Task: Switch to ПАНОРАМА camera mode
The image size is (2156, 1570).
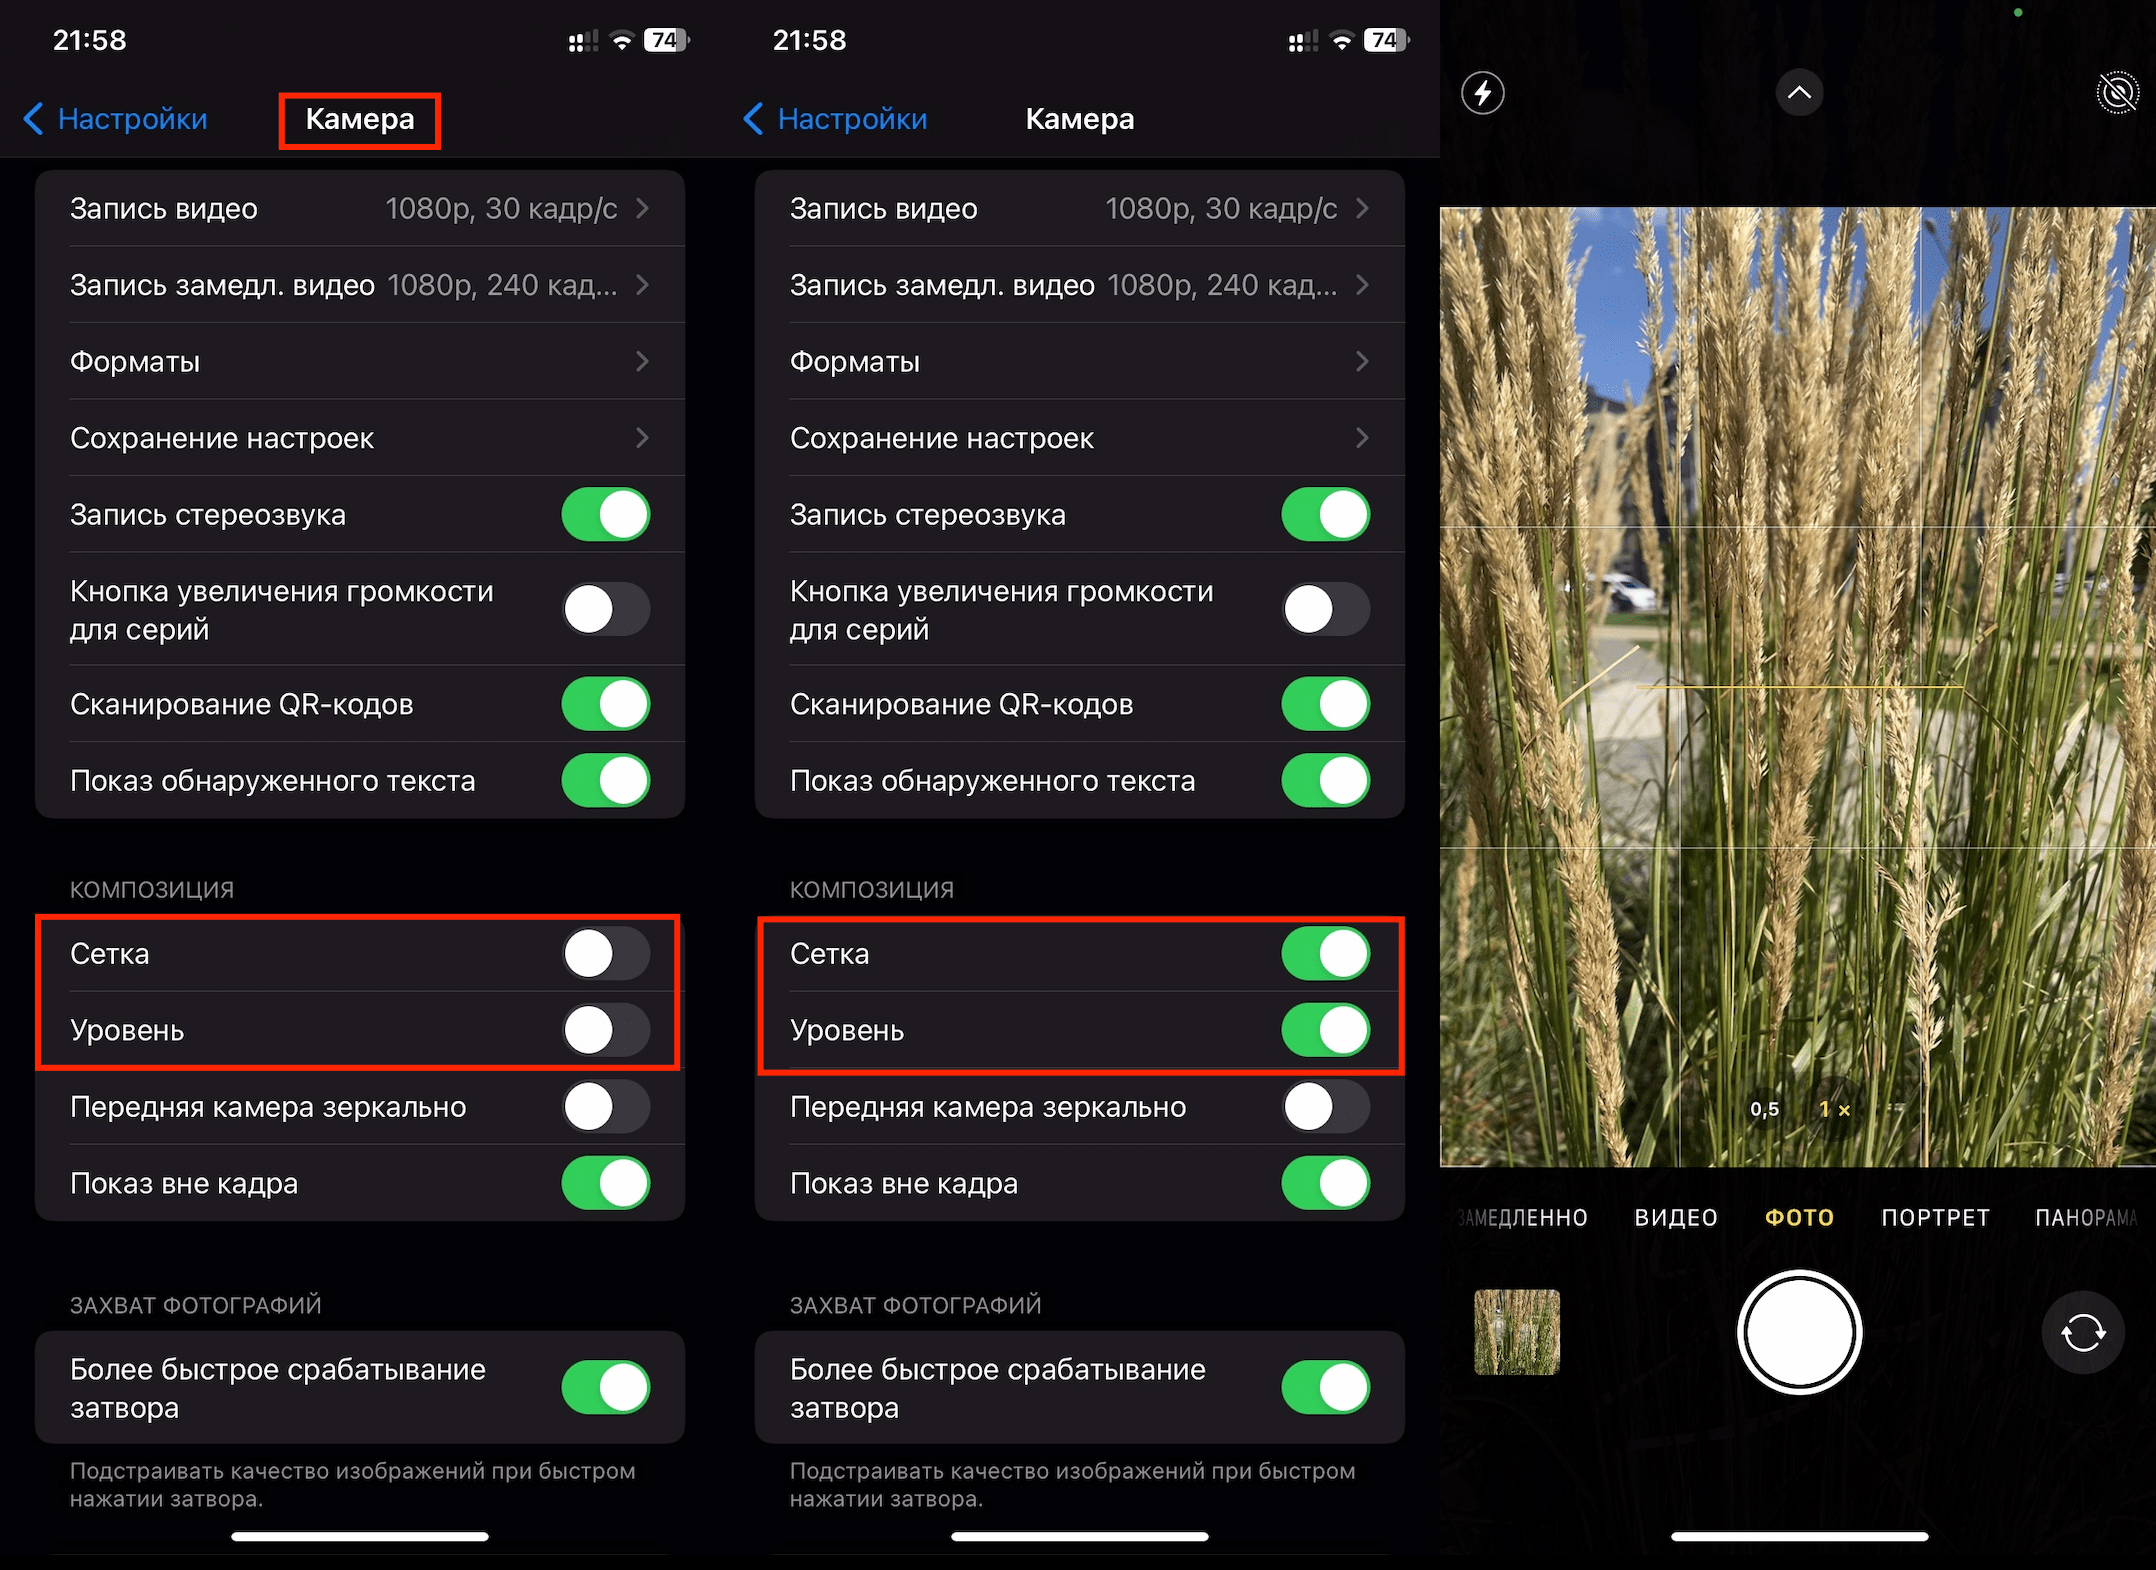Action: point(2087,1217)
